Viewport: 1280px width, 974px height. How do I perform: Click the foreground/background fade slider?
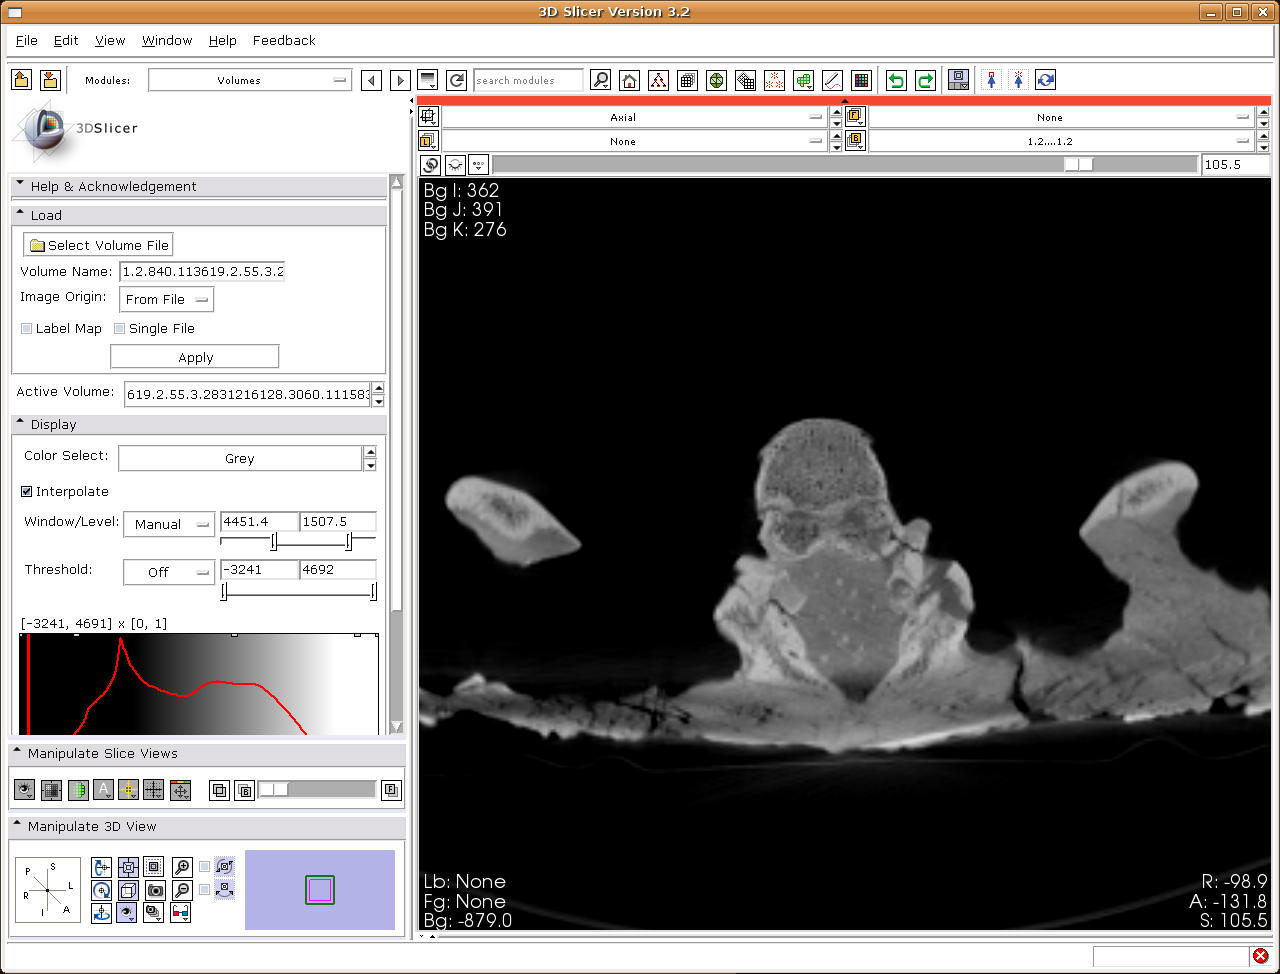[x=318, y=790]
